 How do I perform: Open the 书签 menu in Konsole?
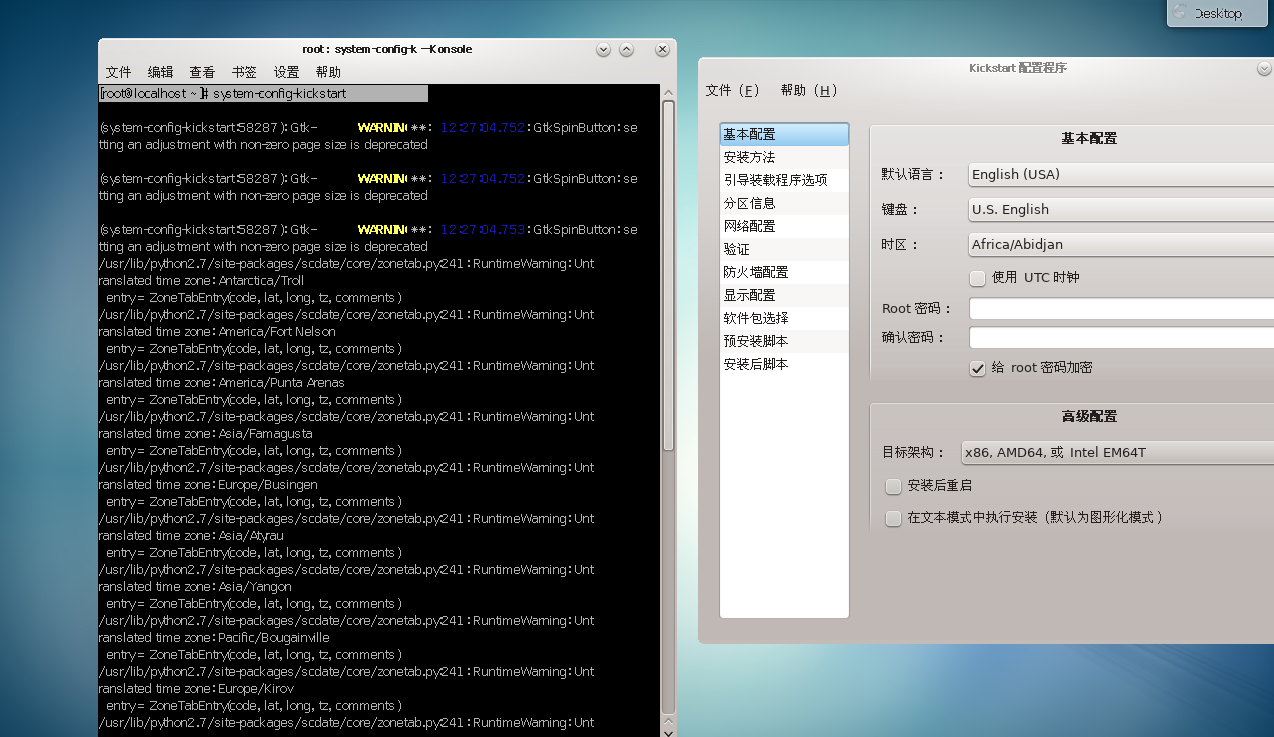[x=244, y=72]
